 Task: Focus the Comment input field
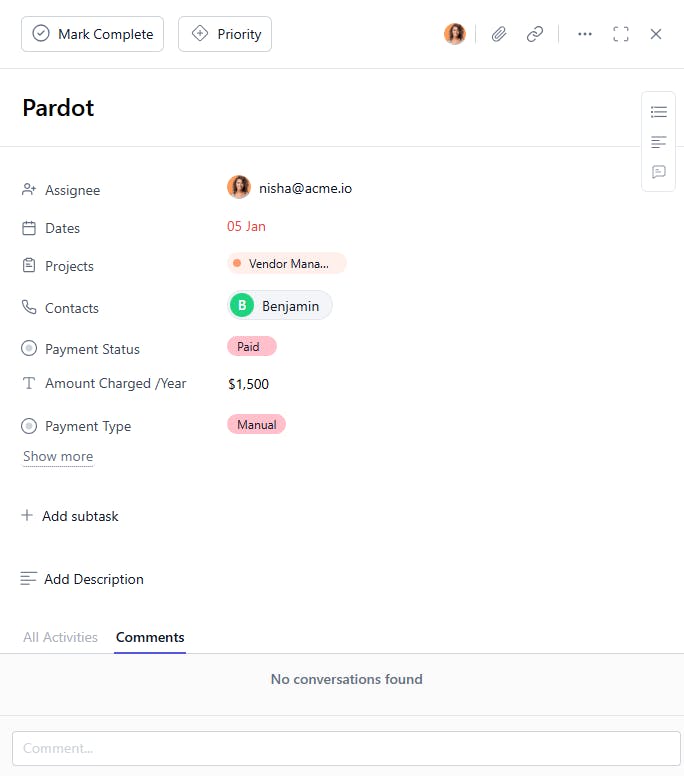click(x=345, y=748)
